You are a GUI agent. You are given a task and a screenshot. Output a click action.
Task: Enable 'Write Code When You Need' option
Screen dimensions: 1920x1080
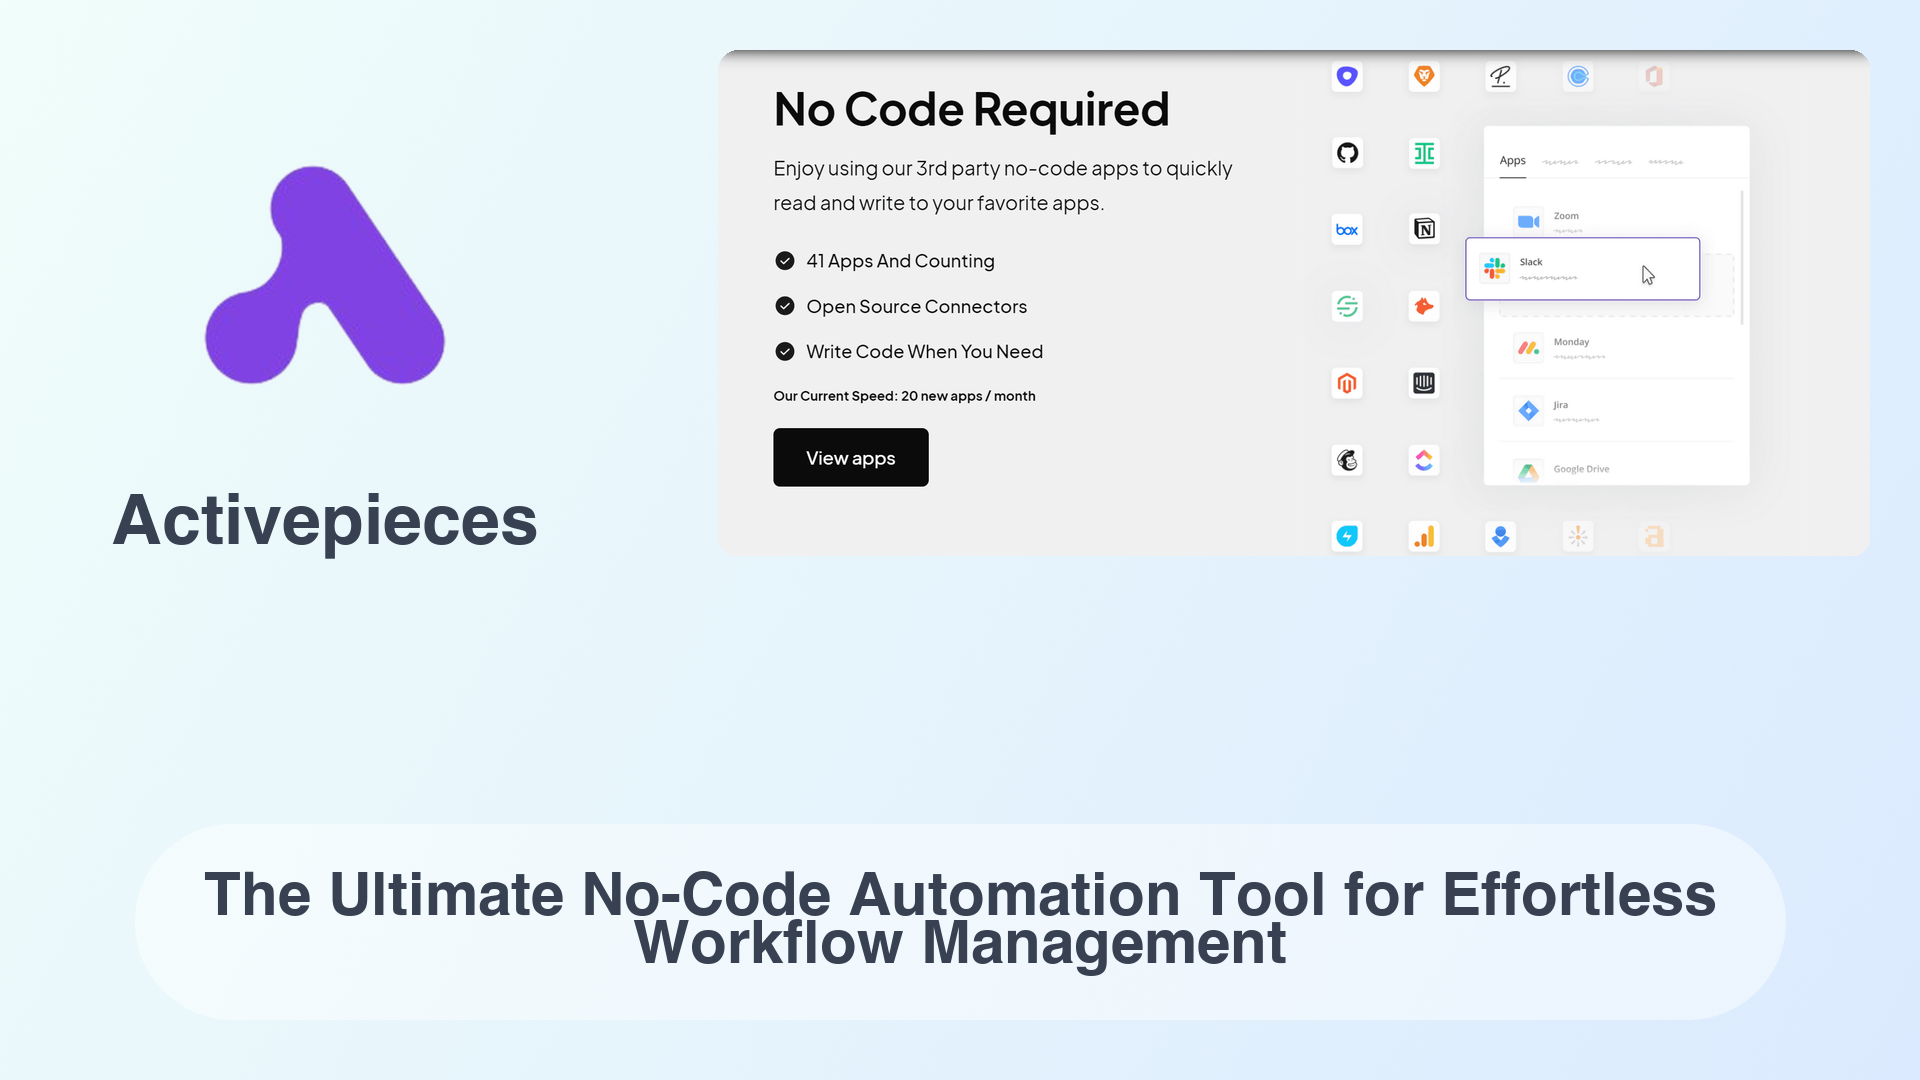coord(786,351)
